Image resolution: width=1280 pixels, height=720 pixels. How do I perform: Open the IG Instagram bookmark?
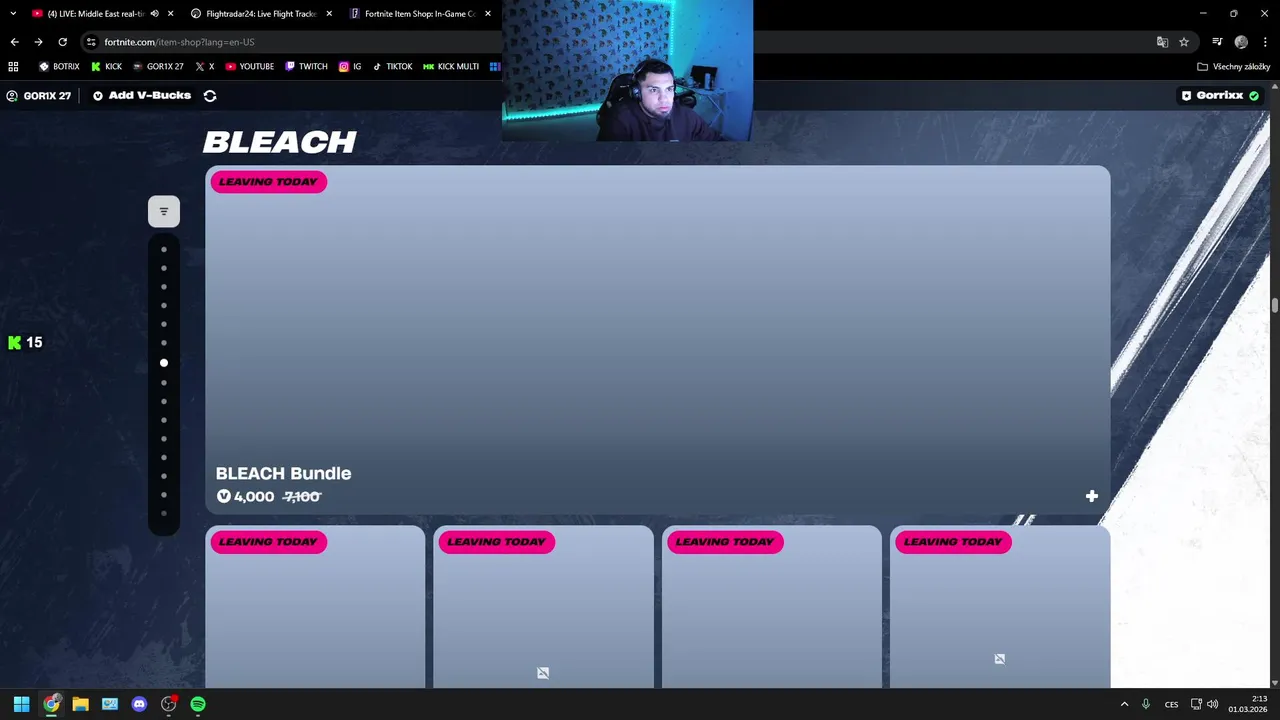click(350, 67)
